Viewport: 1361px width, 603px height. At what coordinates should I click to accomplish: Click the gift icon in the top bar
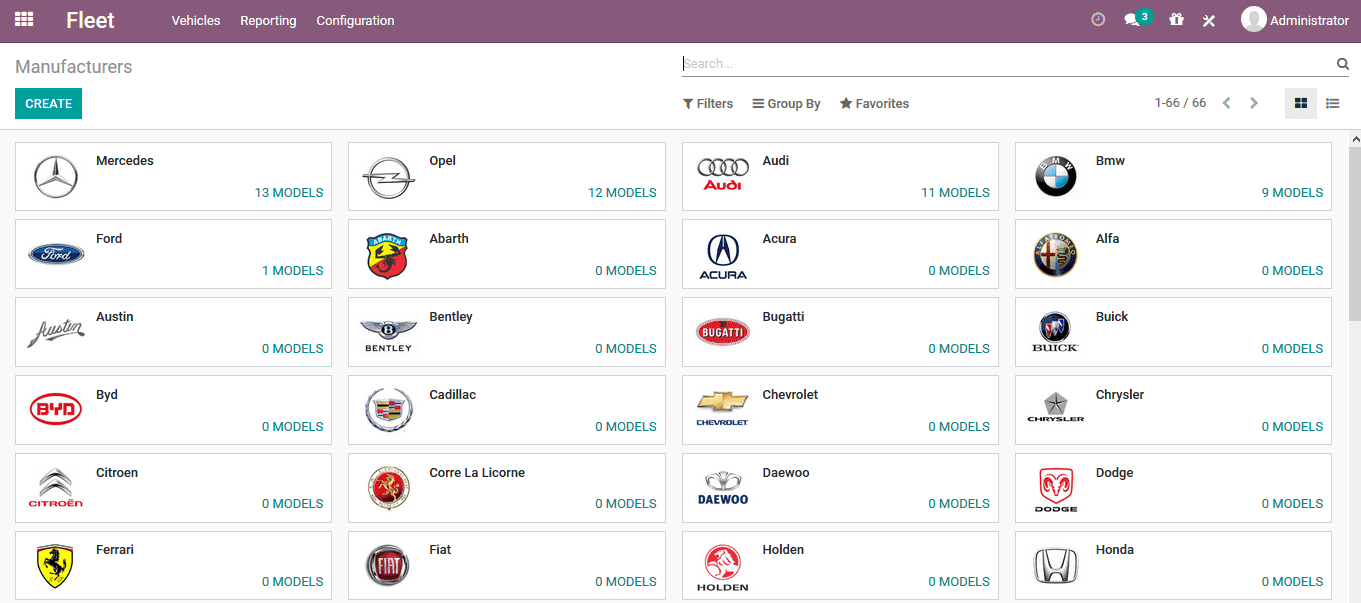(1176, 20)
